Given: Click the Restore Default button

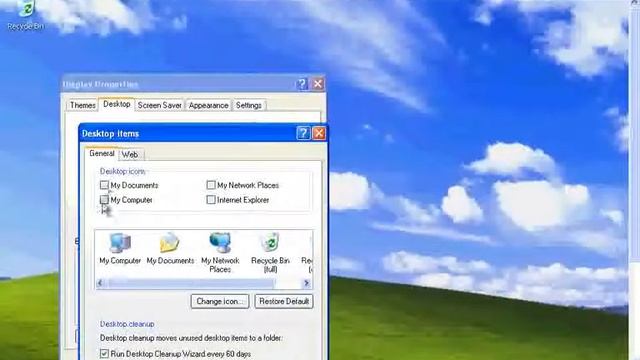Looking at the screenshot, I should [284, 301].
